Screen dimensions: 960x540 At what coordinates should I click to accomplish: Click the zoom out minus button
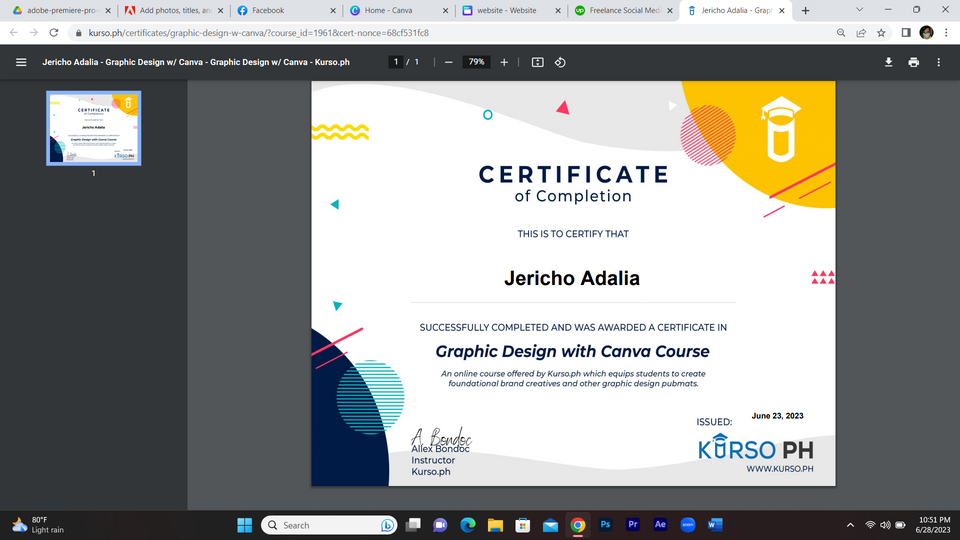[449, 62]
